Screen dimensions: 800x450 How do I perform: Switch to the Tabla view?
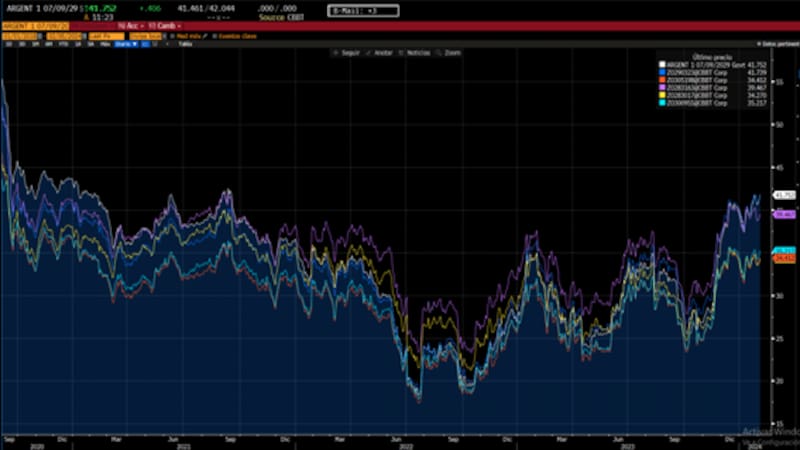184,44
